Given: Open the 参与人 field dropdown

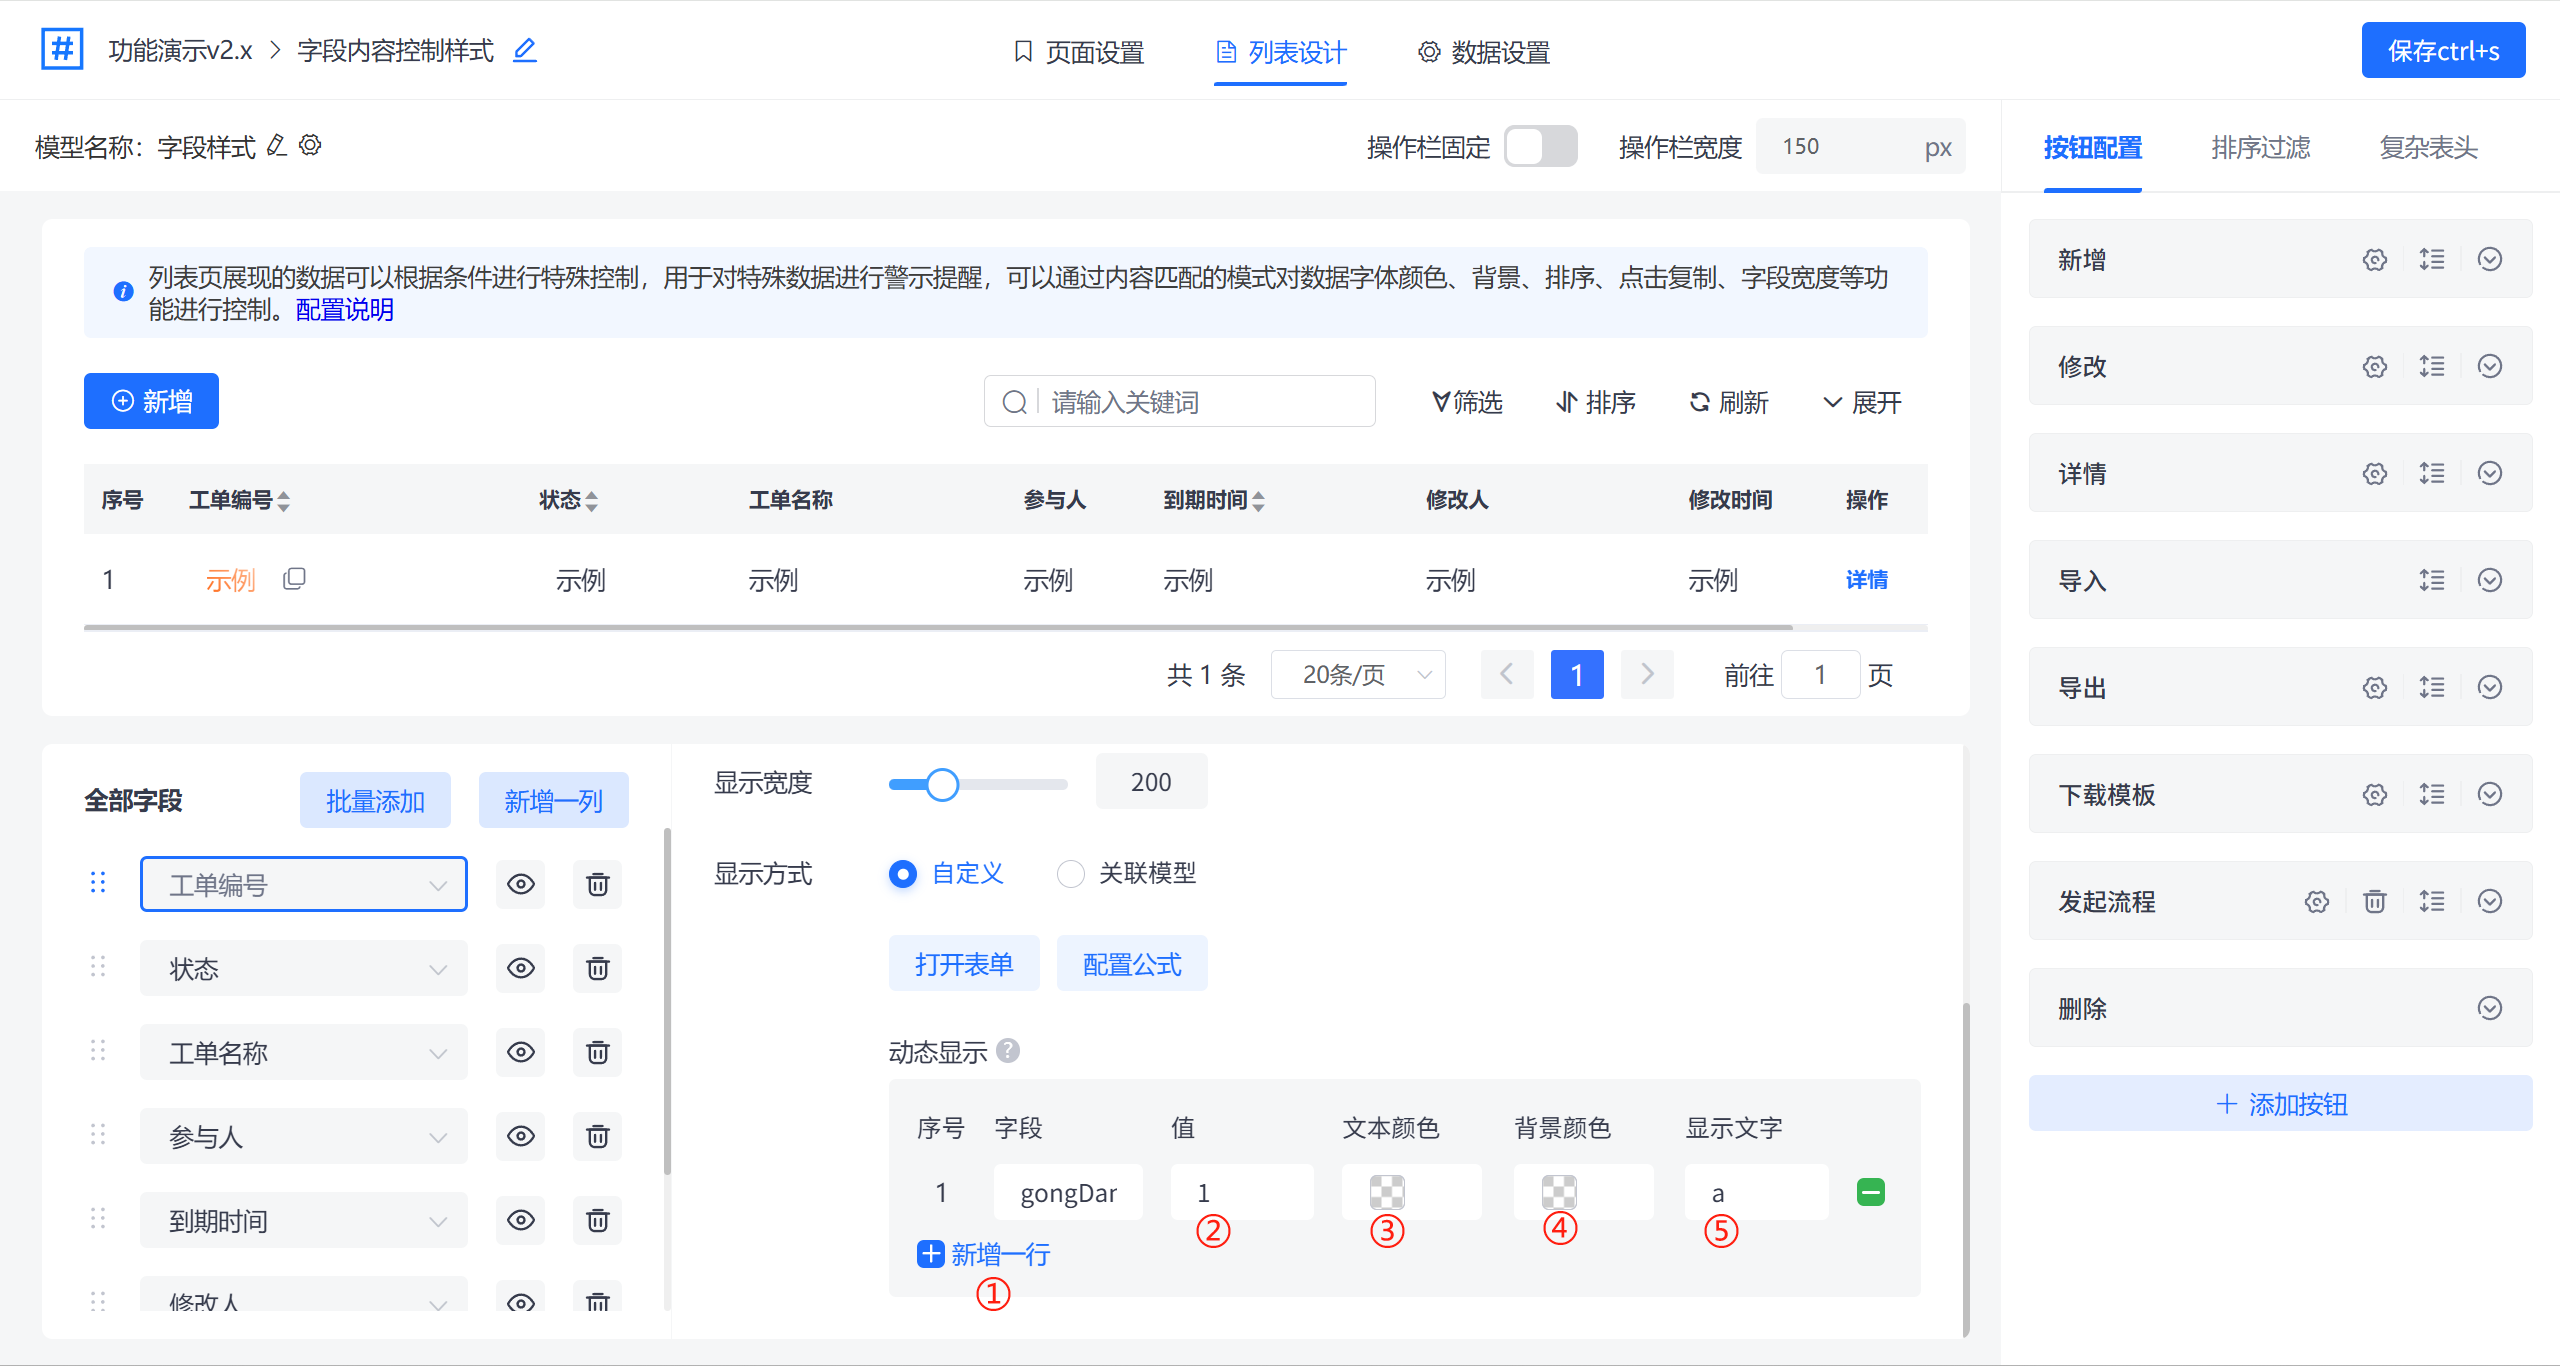Looking at the screenshot, I should (303, 1137).
